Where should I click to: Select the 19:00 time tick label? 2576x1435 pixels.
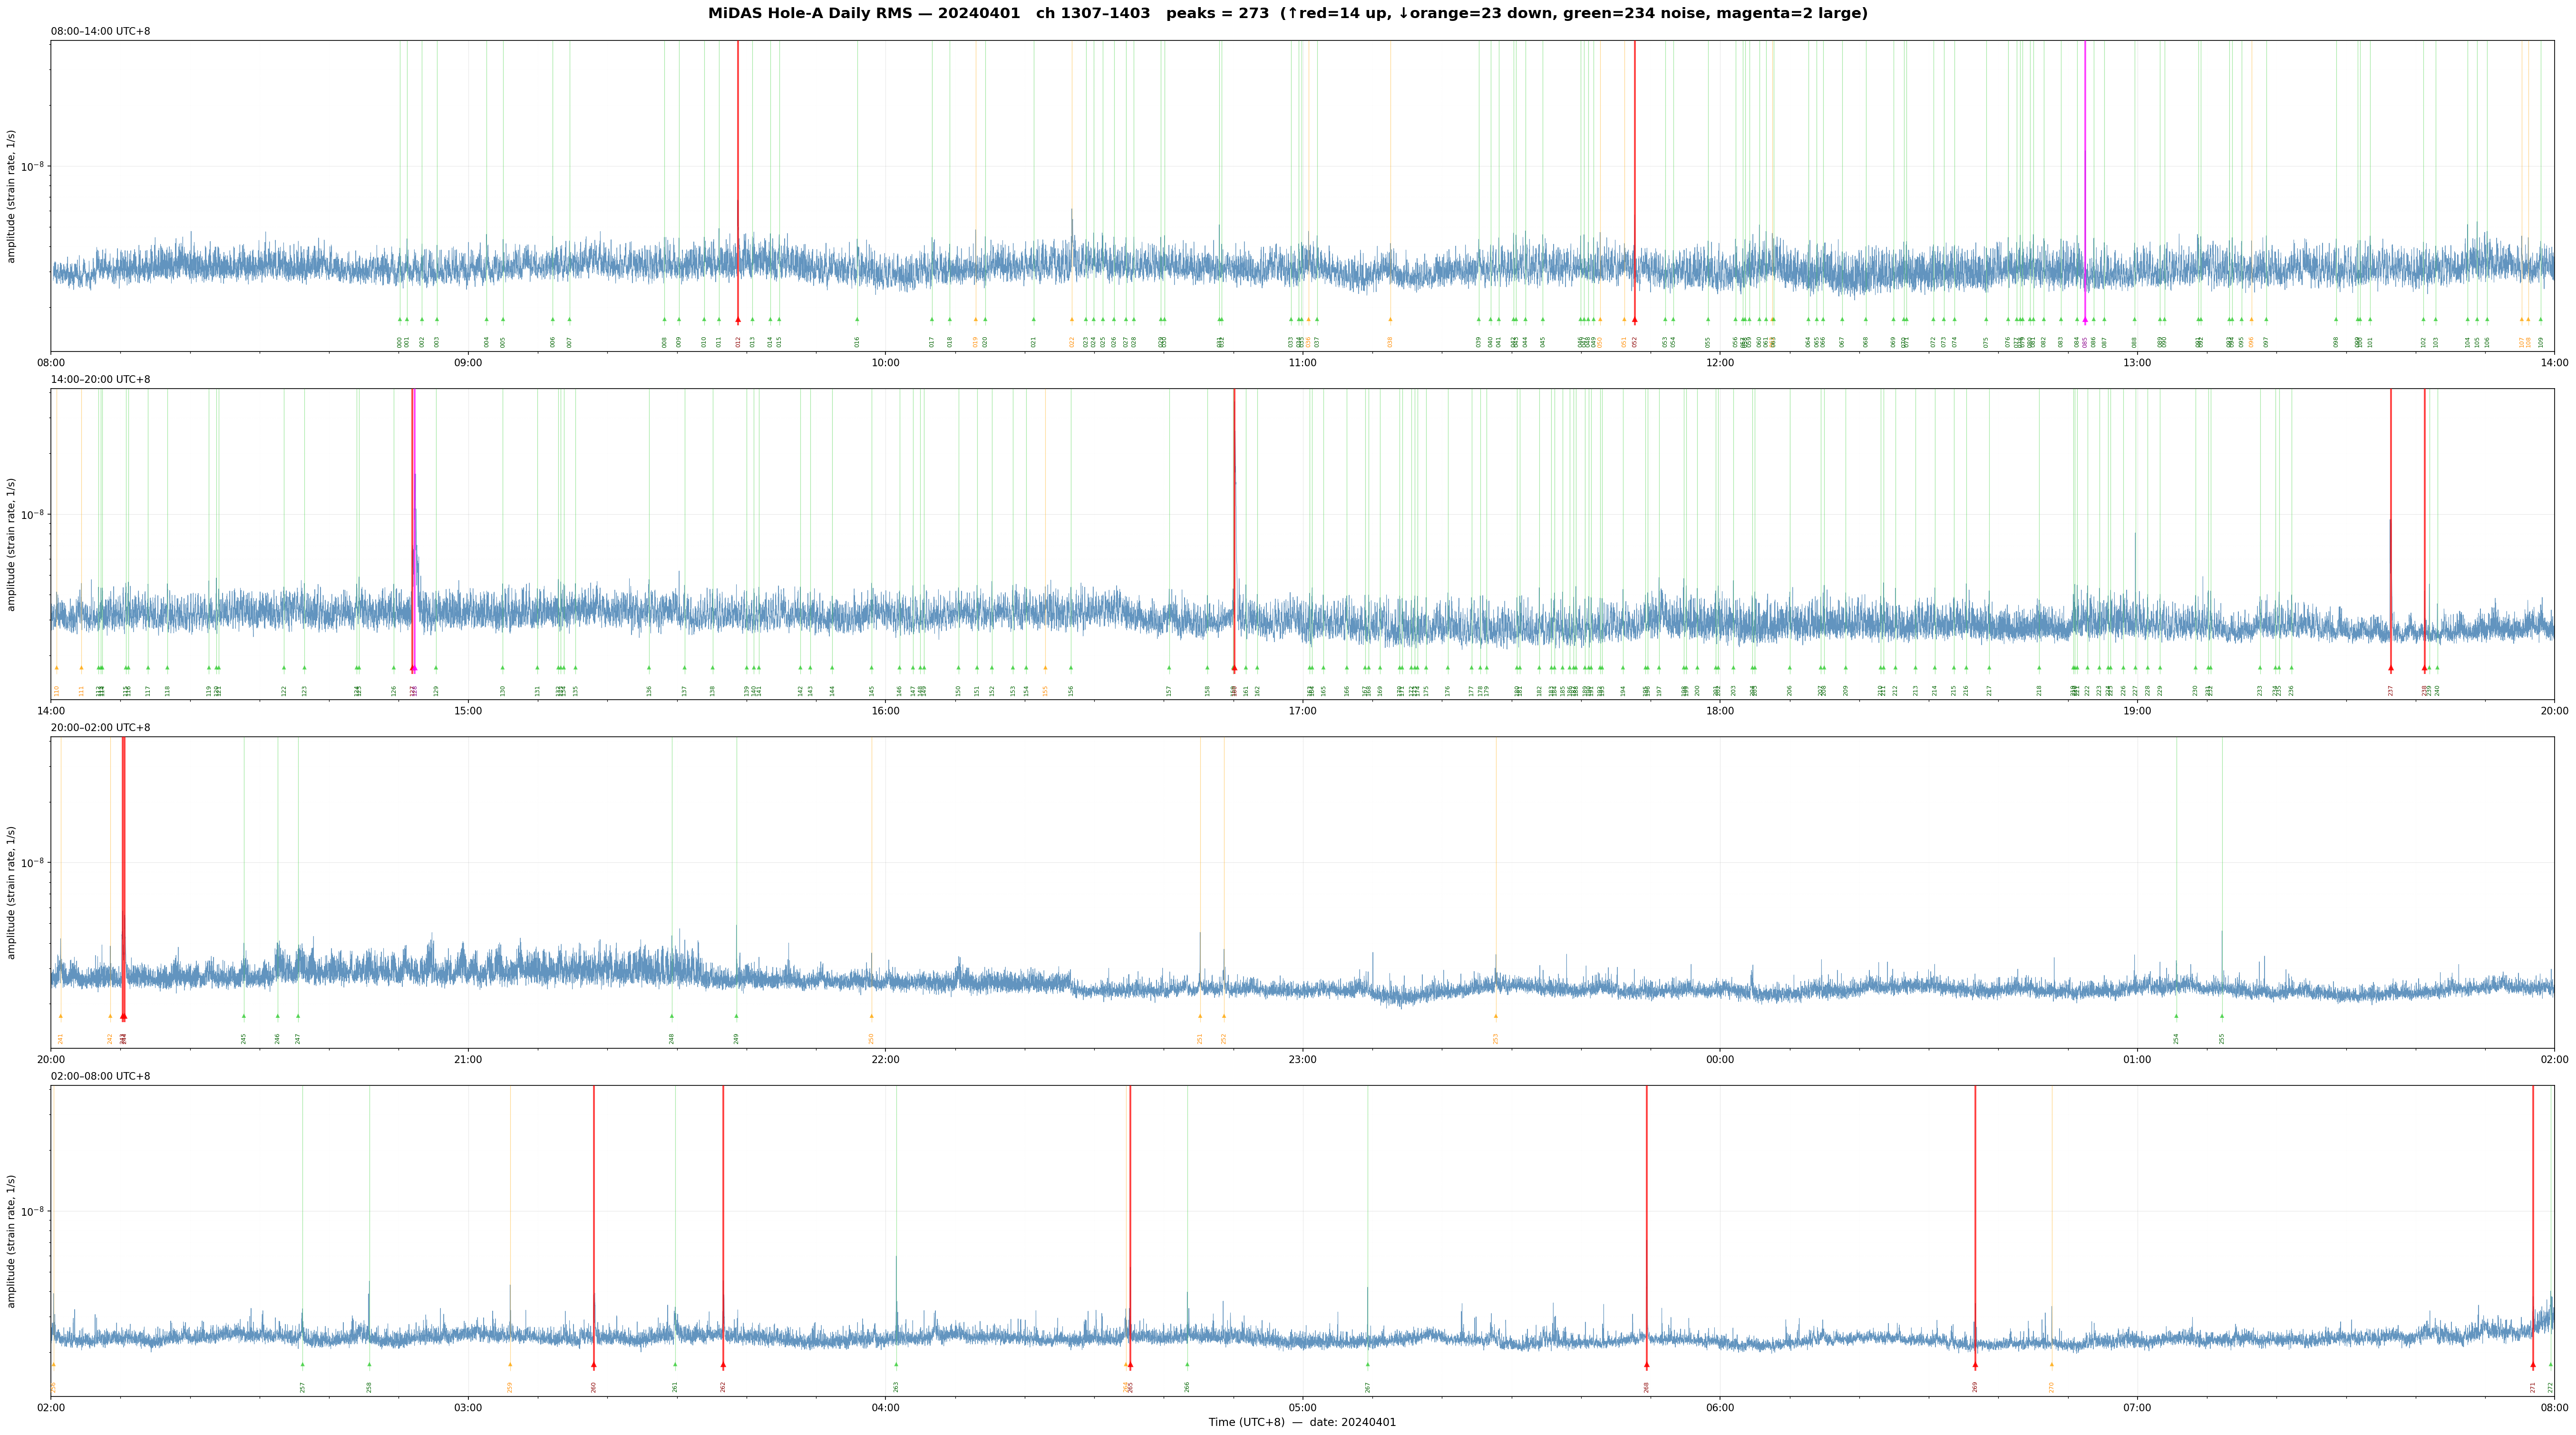[x=2137, y=711]
